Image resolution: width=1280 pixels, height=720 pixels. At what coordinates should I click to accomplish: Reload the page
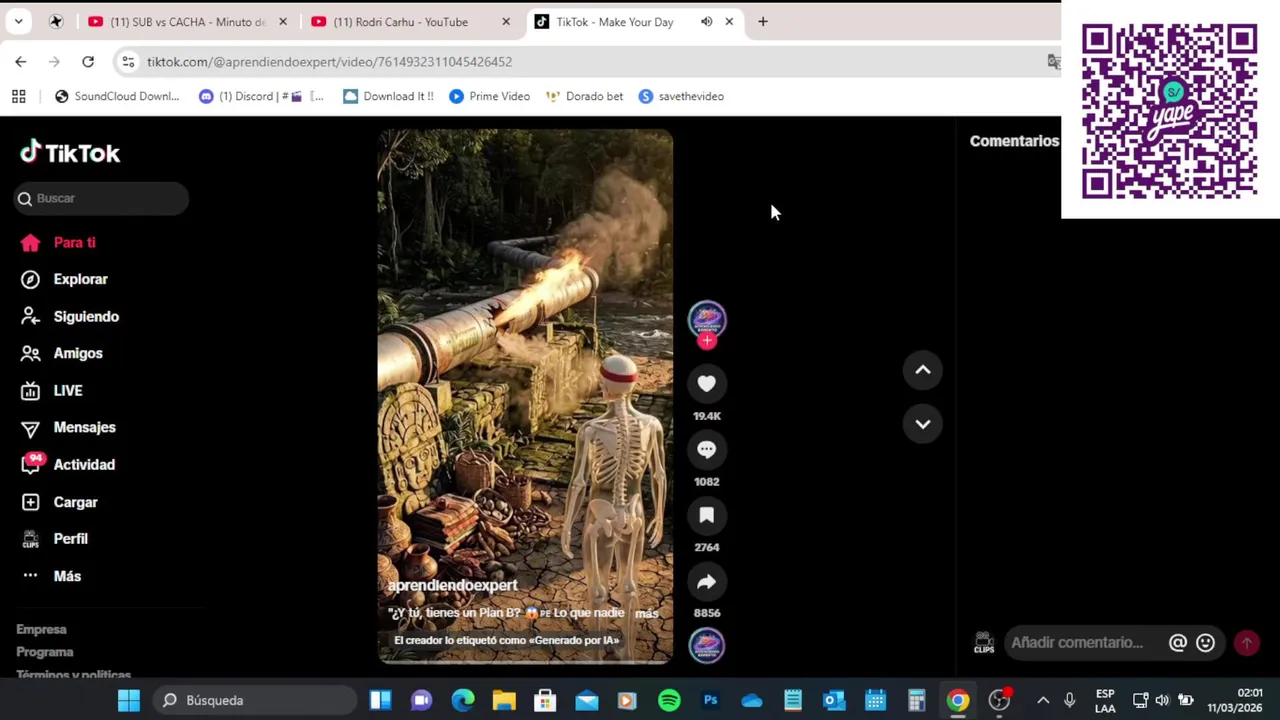pyautogui.click(x=88, y=62)
